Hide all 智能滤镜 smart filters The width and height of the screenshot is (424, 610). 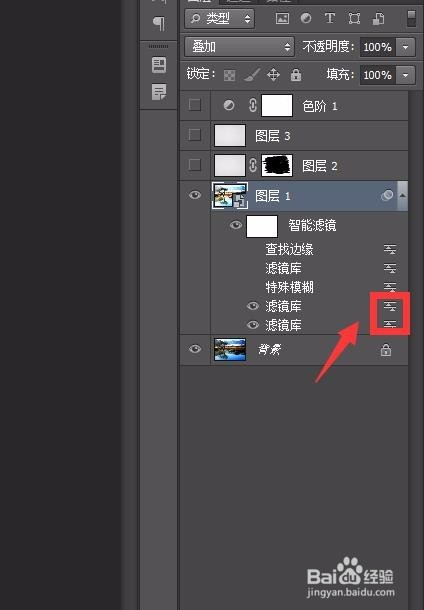(x=236, y=225)
